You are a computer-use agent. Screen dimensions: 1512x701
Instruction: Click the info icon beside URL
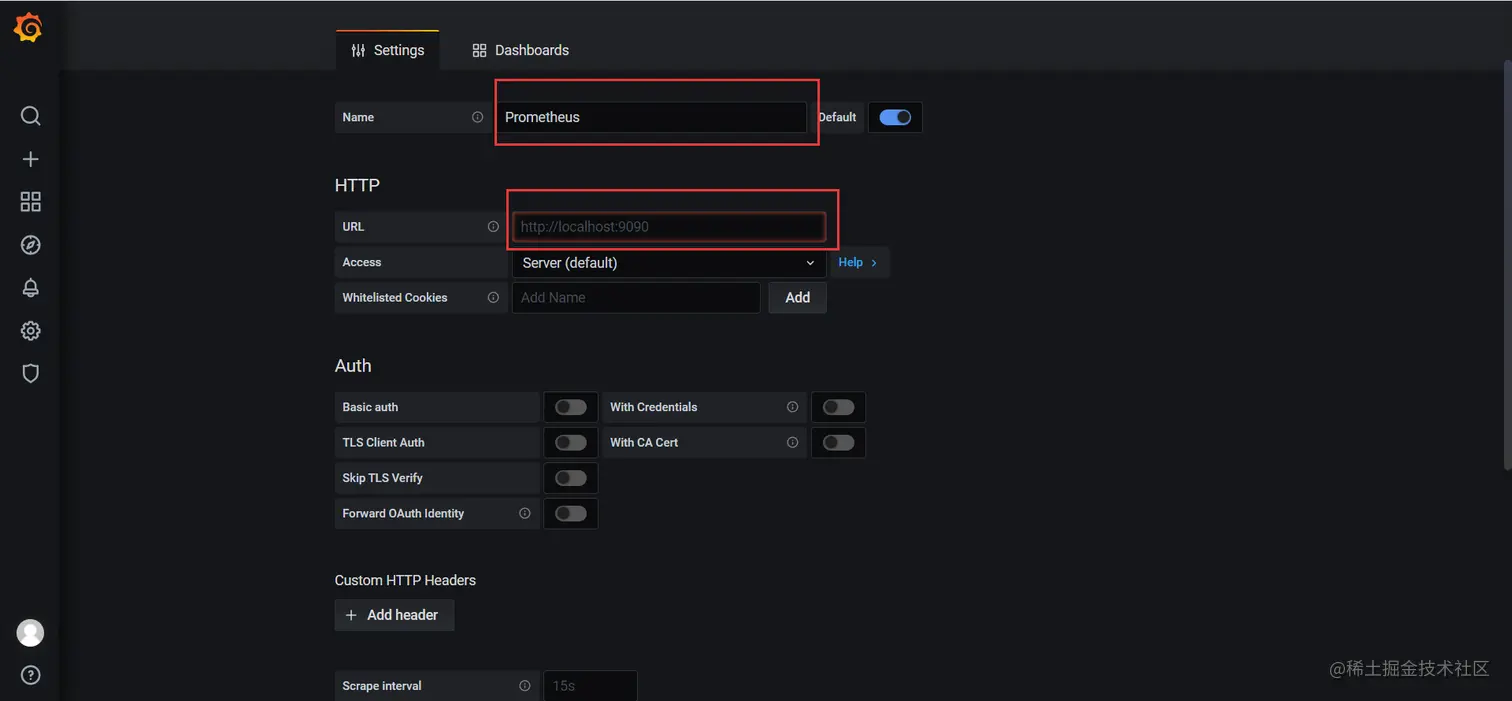click(x=493, y=227)
